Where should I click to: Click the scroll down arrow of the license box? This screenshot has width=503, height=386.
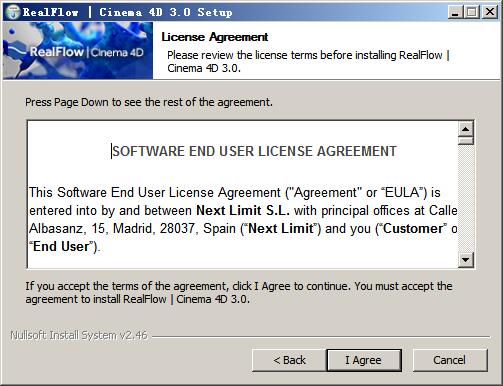pyautogui.click(x=466, y=259)
